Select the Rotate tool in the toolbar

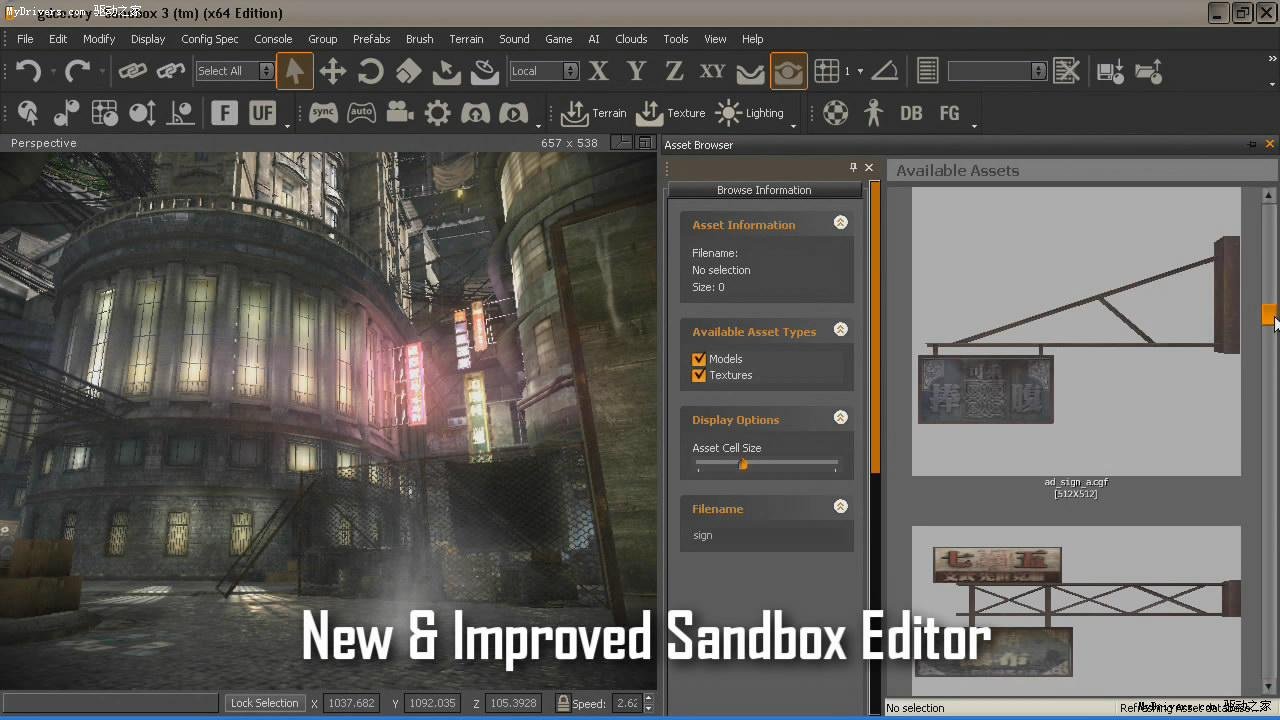370,71
